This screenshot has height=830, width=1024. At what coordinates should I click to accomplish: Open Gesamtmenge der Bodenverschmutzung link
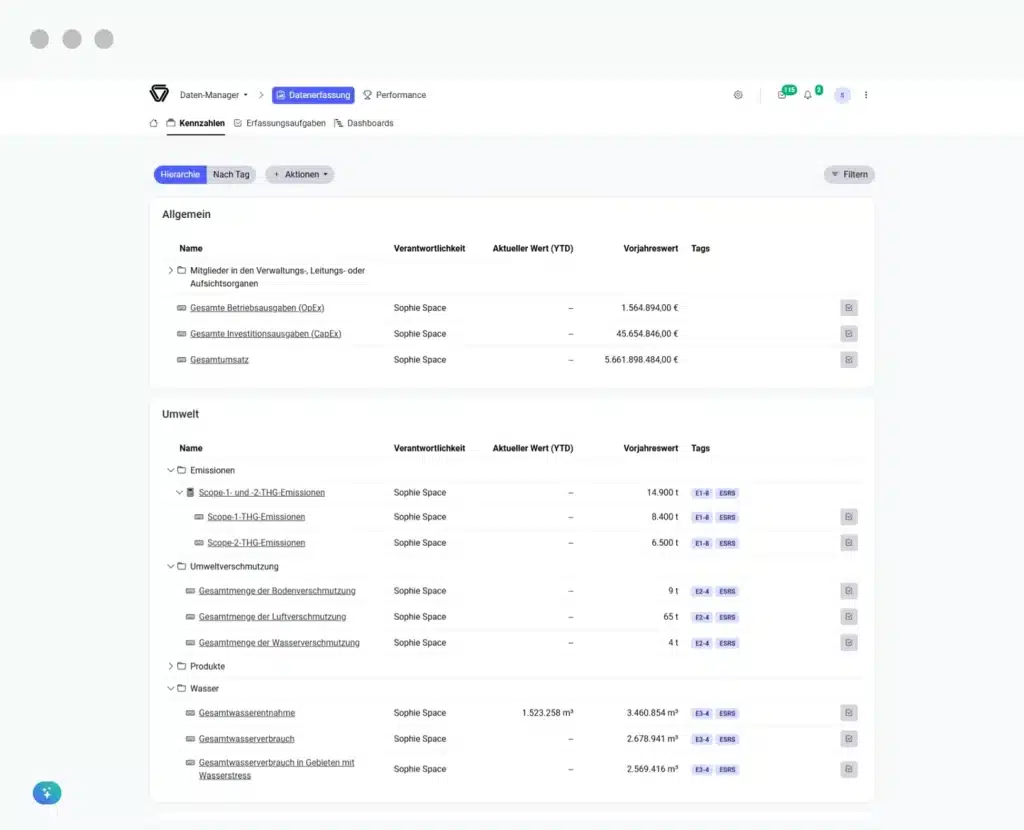pos(277,591)
